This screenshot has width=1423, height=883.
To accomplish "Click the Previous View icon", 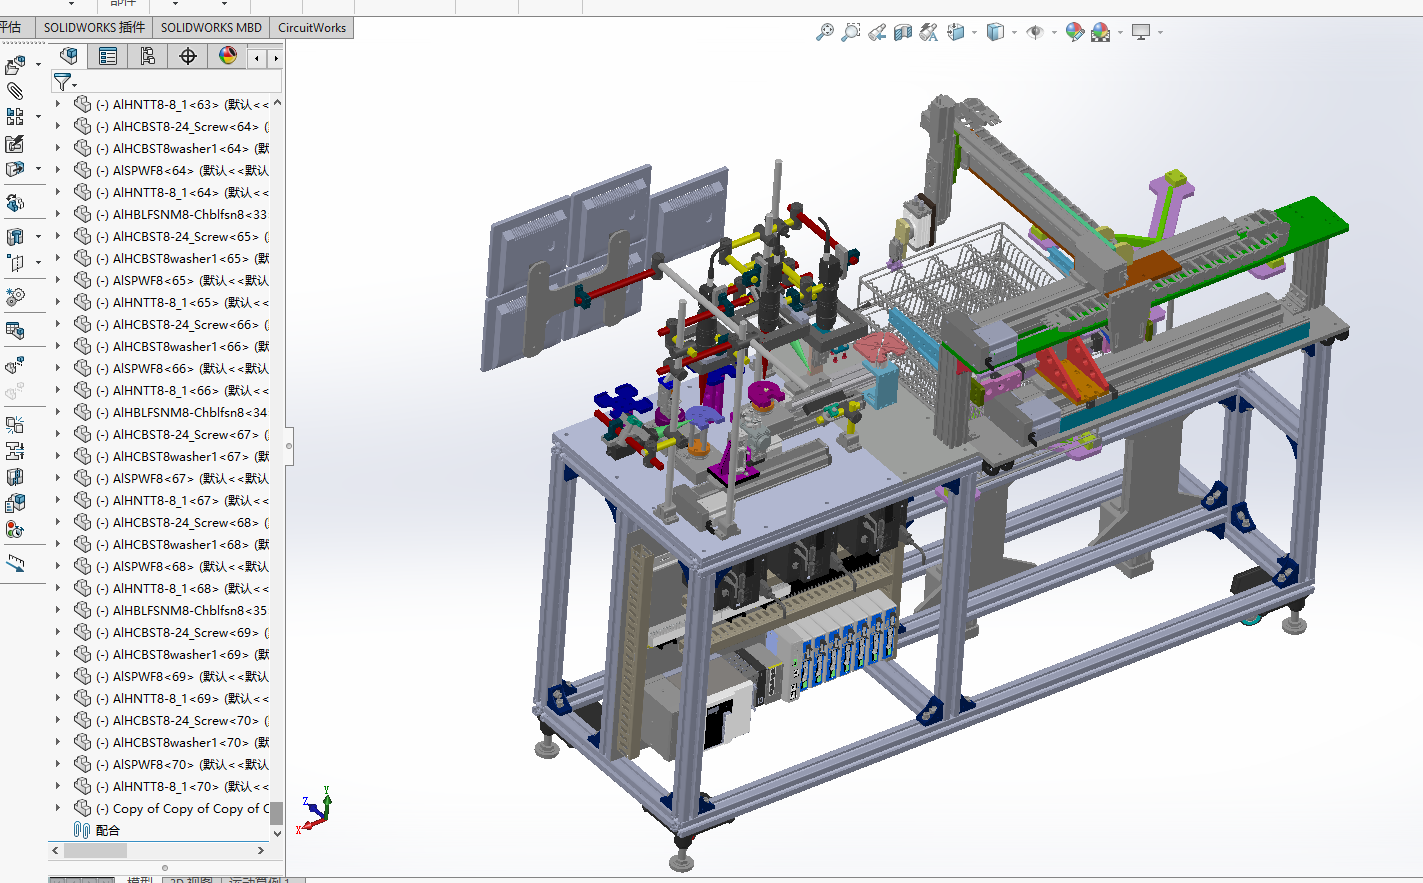I will click(x=877, y=32).
